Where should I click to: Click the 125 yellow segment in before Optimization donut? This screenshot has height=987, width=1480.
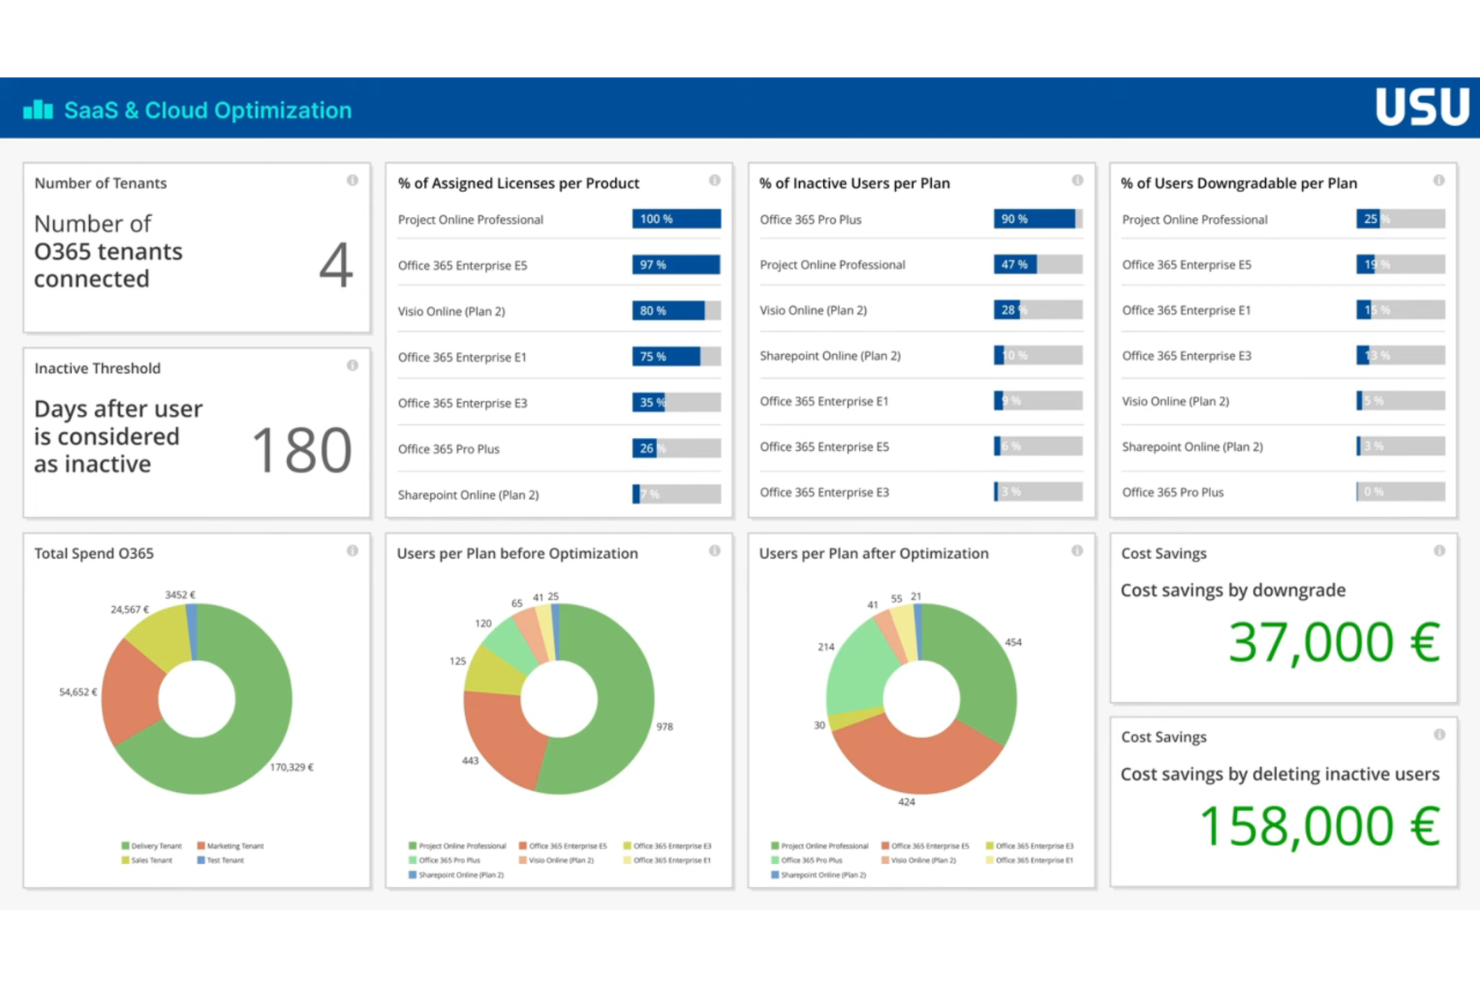click(x=492, y=673)
